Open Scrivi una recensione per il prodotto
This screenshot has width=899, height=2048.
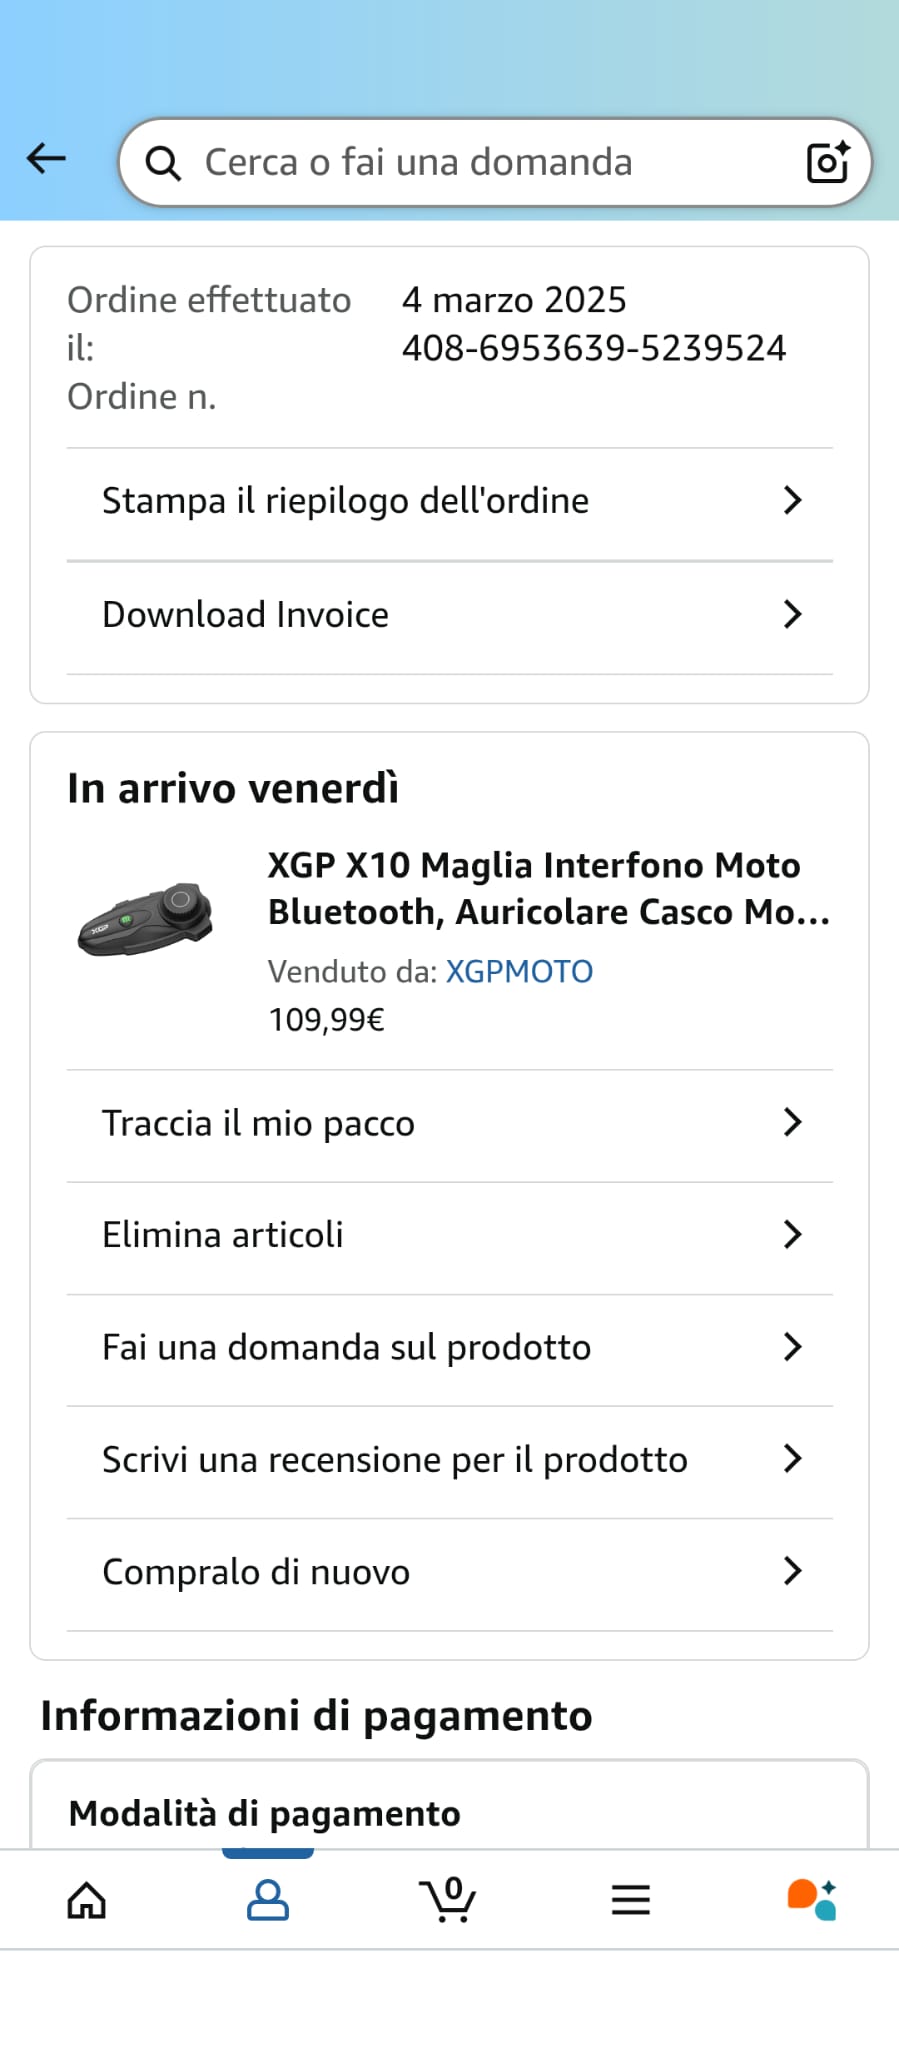[x=450, y=1459]
